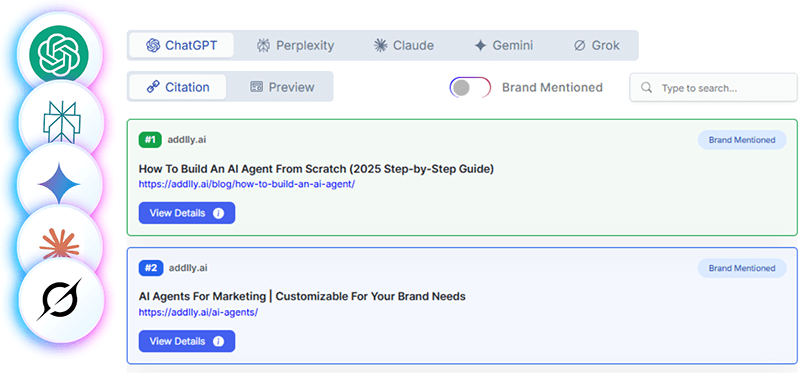This screenshot has width=800, height=373.
Task: Switch to the Claude tab
Action: tap(404, 45)
